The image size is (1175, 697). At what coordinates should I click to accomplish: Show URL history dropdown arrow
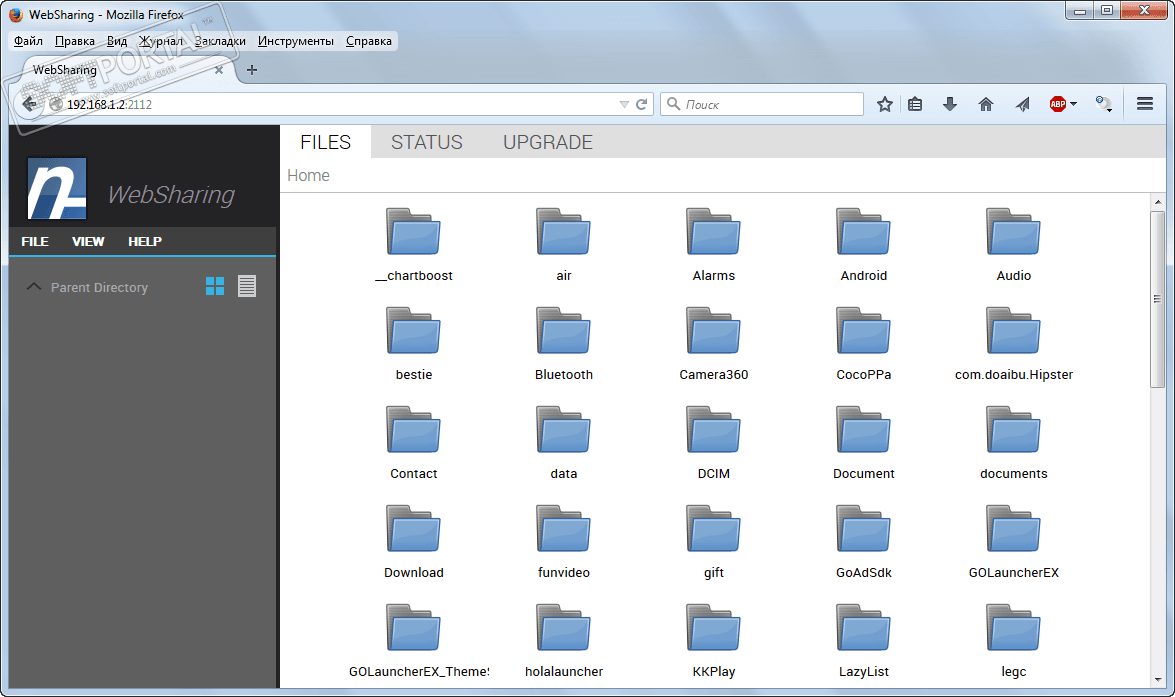click(624, 105)
